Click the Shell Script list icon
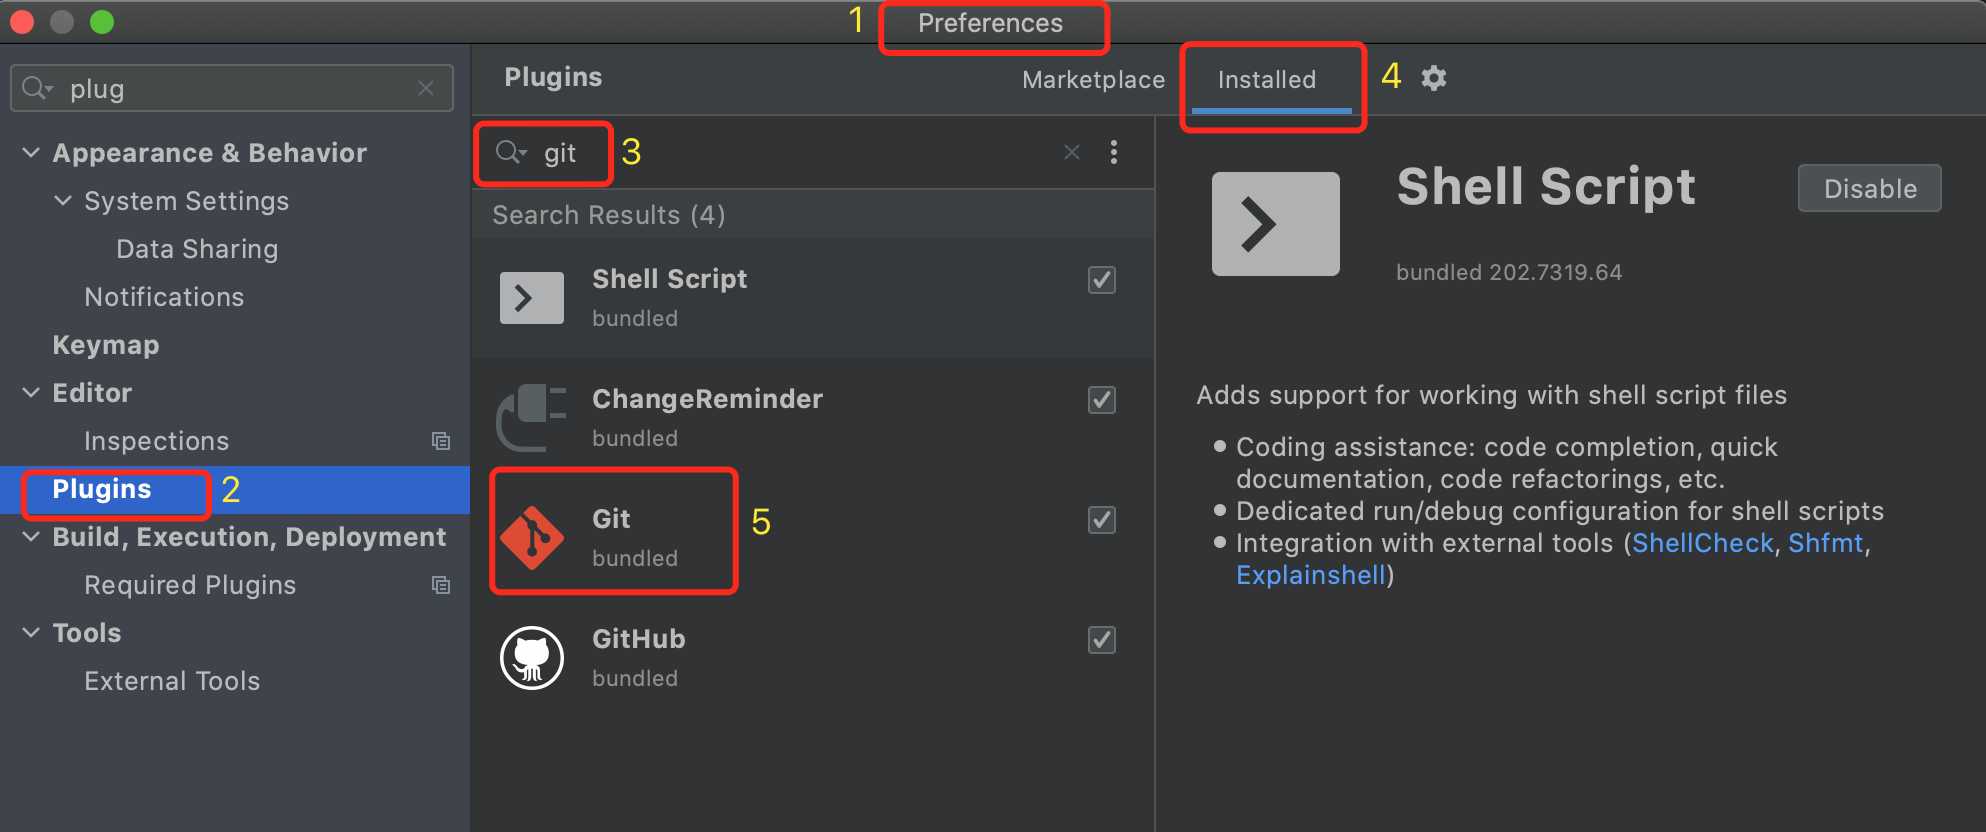The height and width of the screenshot is (832, 1986). pyautogui.click(x=532, y=298)
